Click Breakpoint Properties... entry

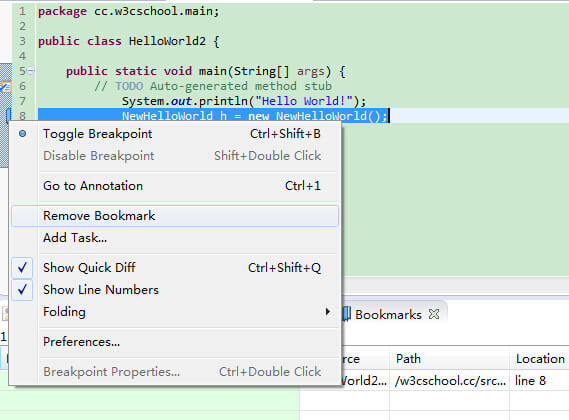(x=175, y=372)
